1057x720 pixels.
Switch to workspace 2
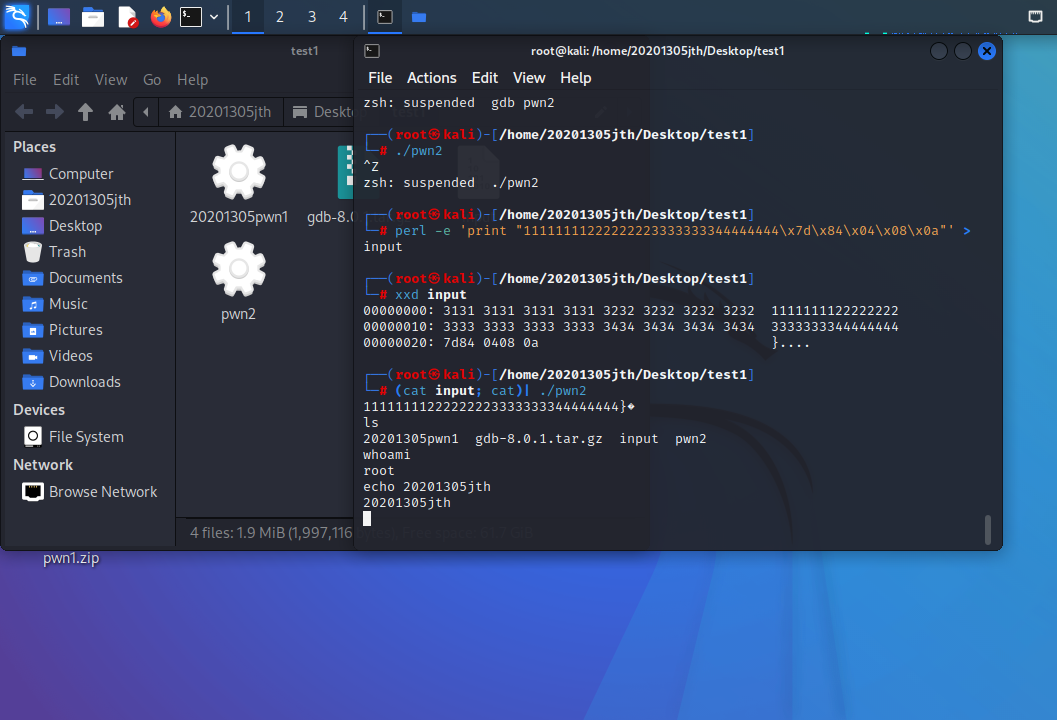280,17
